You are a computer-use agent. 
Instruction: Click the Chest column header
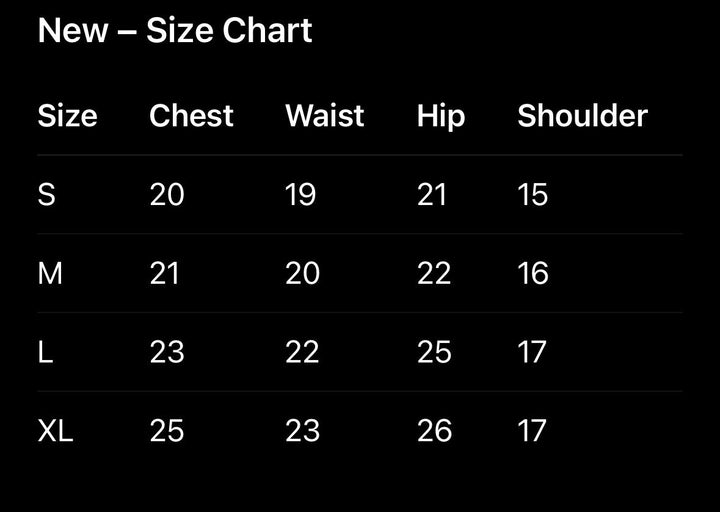[191, 116]
